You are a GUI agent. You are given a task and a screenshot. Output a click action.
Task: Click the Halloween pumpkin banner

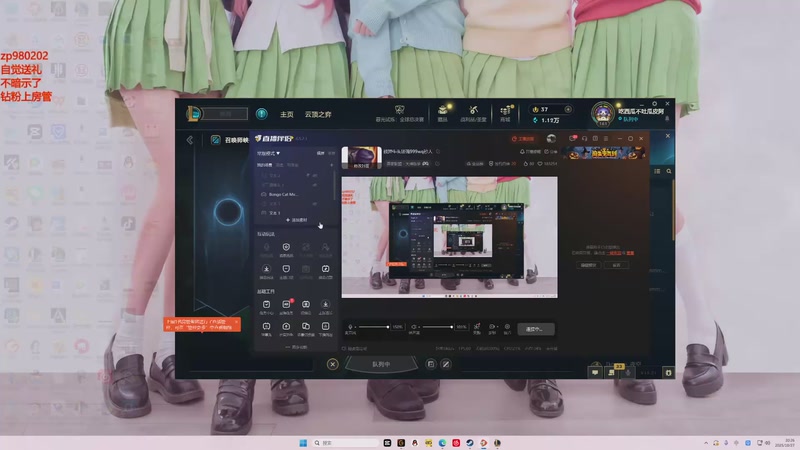pyautogui.click(x=604, y=153)
